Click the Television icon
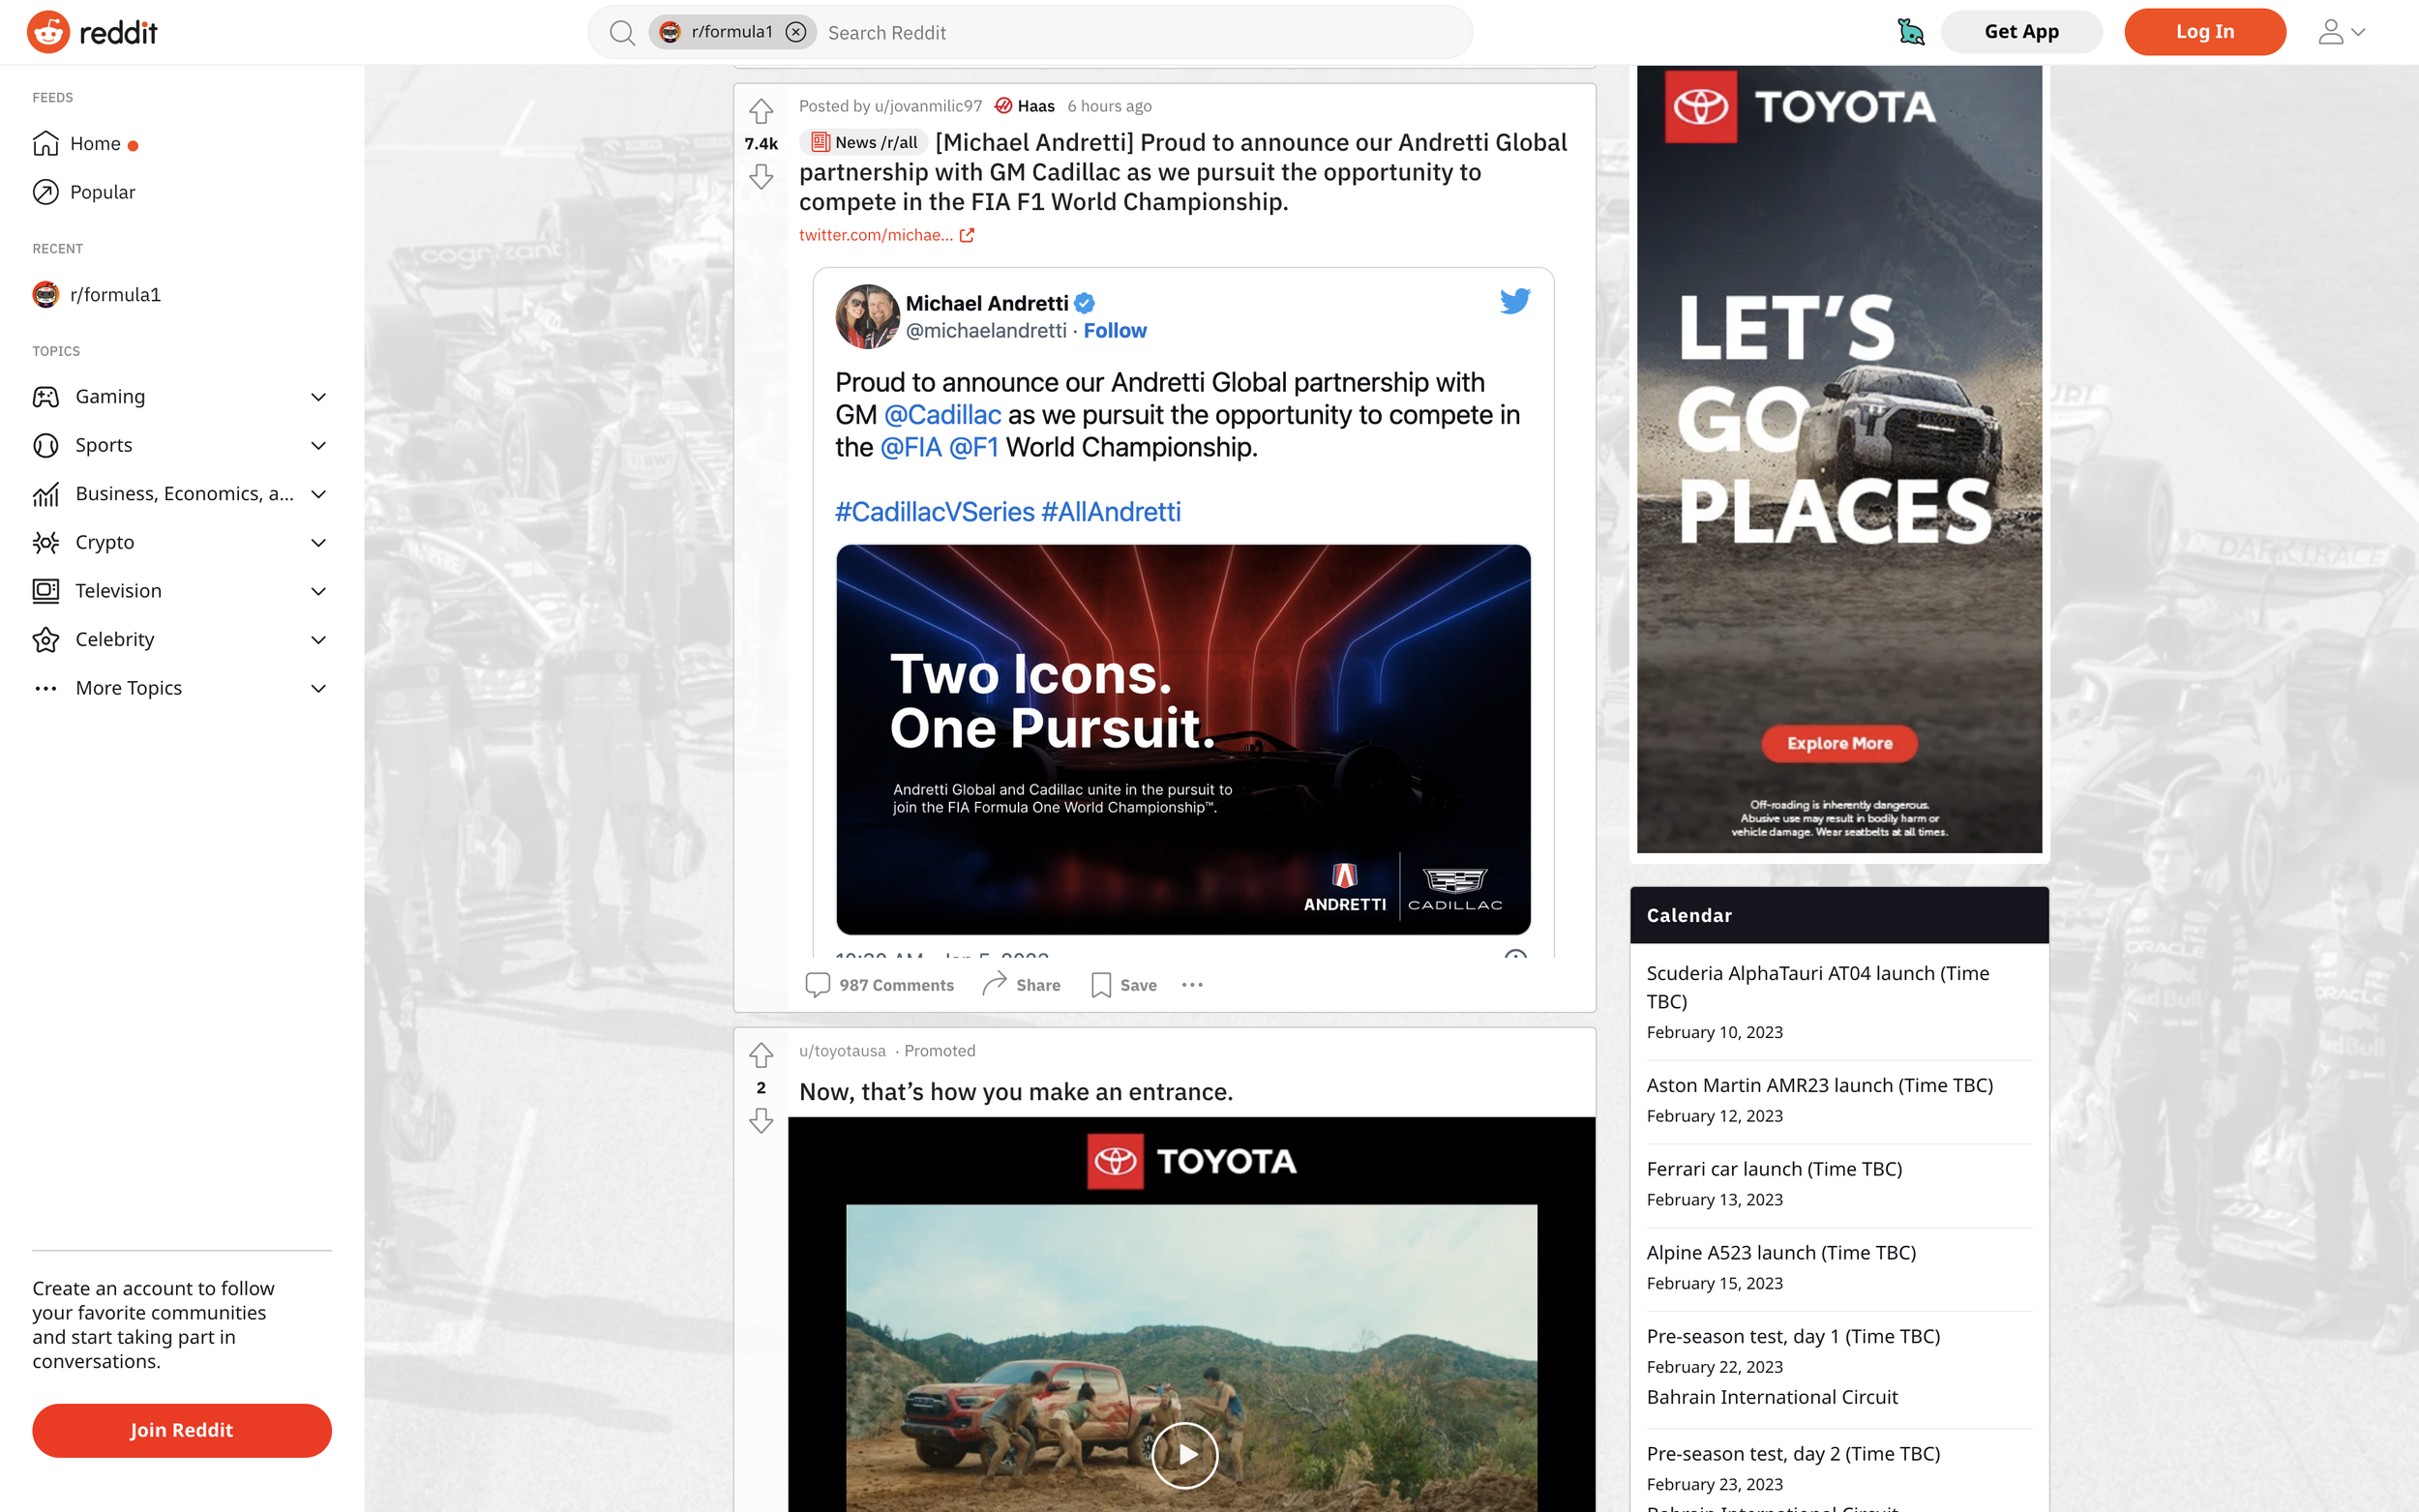Screen dimensions: 2419x1512 (46, 591)
